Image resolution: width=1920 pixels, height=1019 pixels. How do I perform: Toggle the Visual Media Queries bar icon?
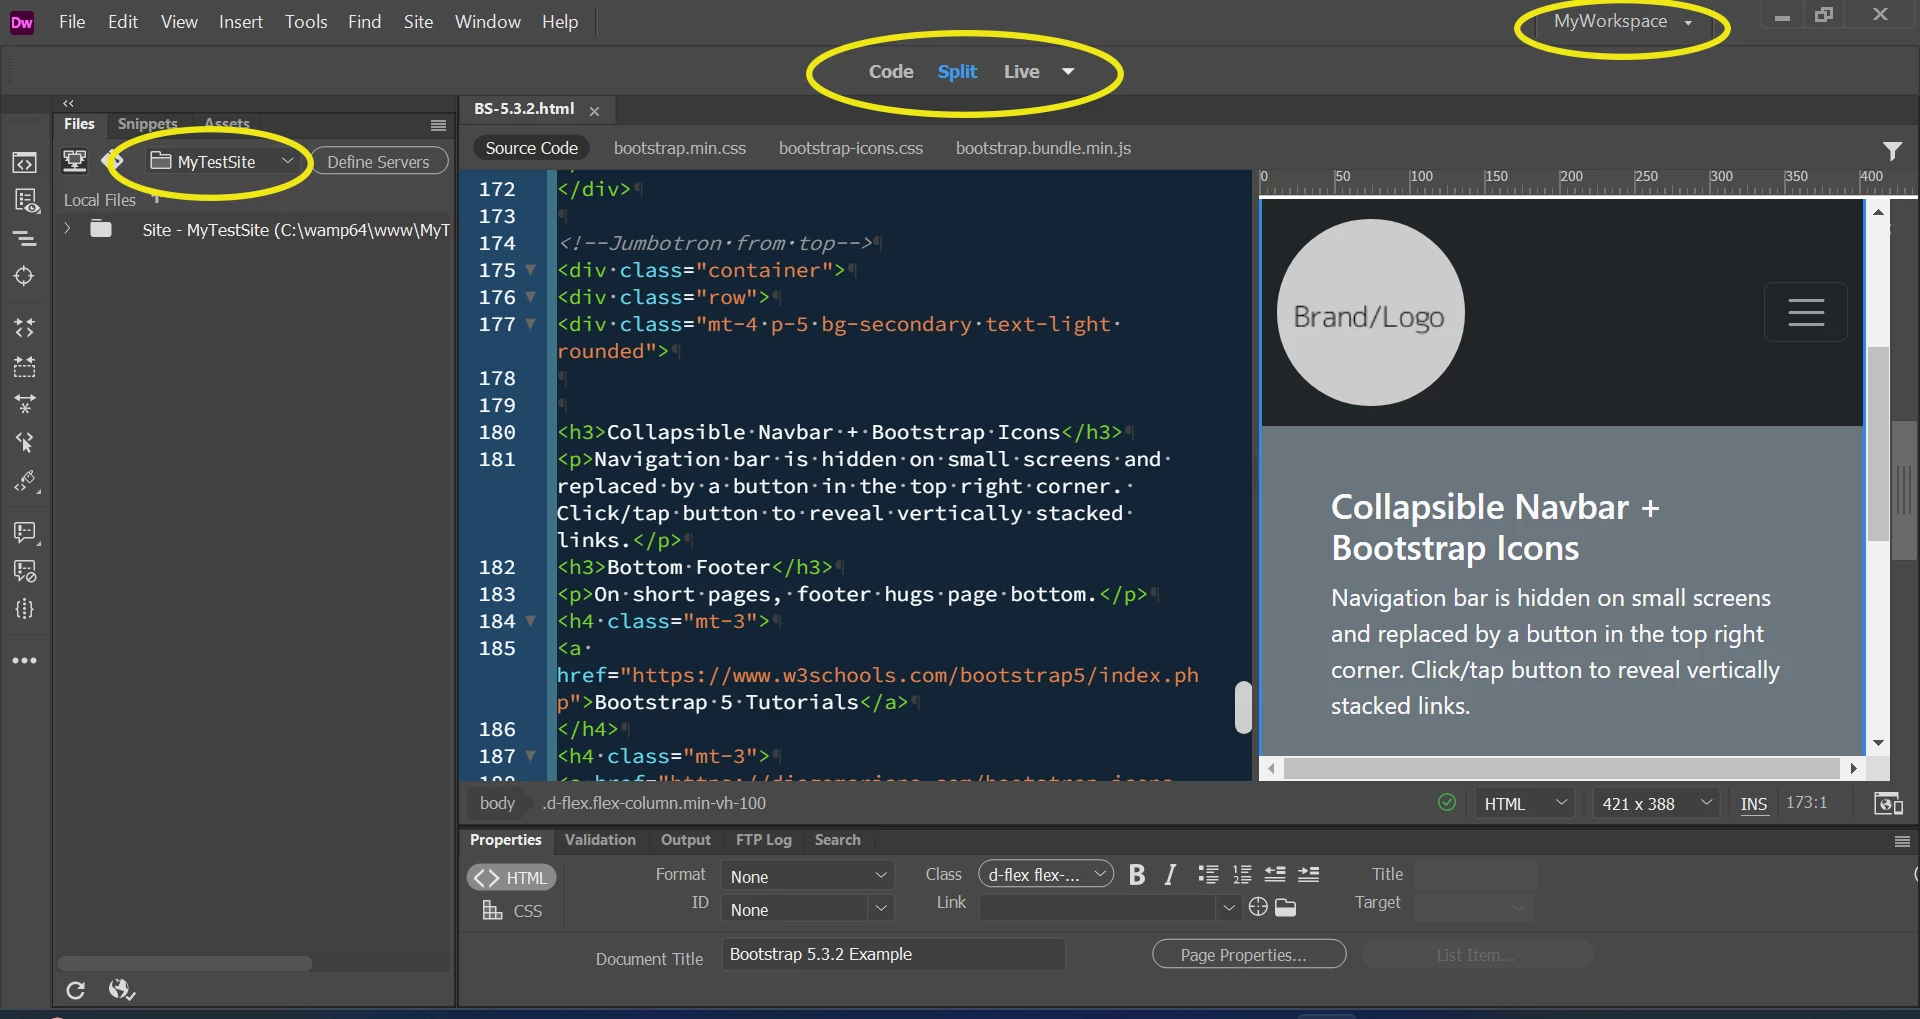(24, 239)
